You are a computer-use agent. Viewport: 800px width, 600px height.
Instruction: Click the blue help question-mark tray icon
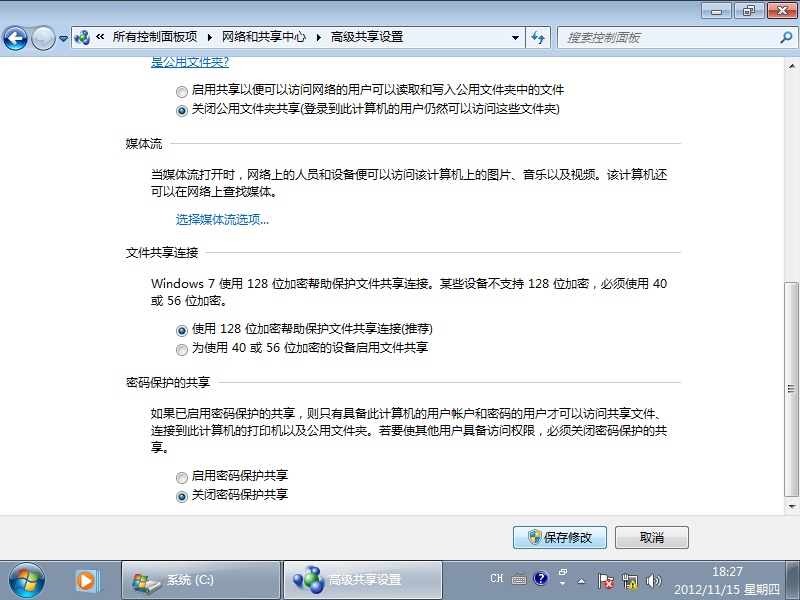pyautogui.click(x=540, y=579)
